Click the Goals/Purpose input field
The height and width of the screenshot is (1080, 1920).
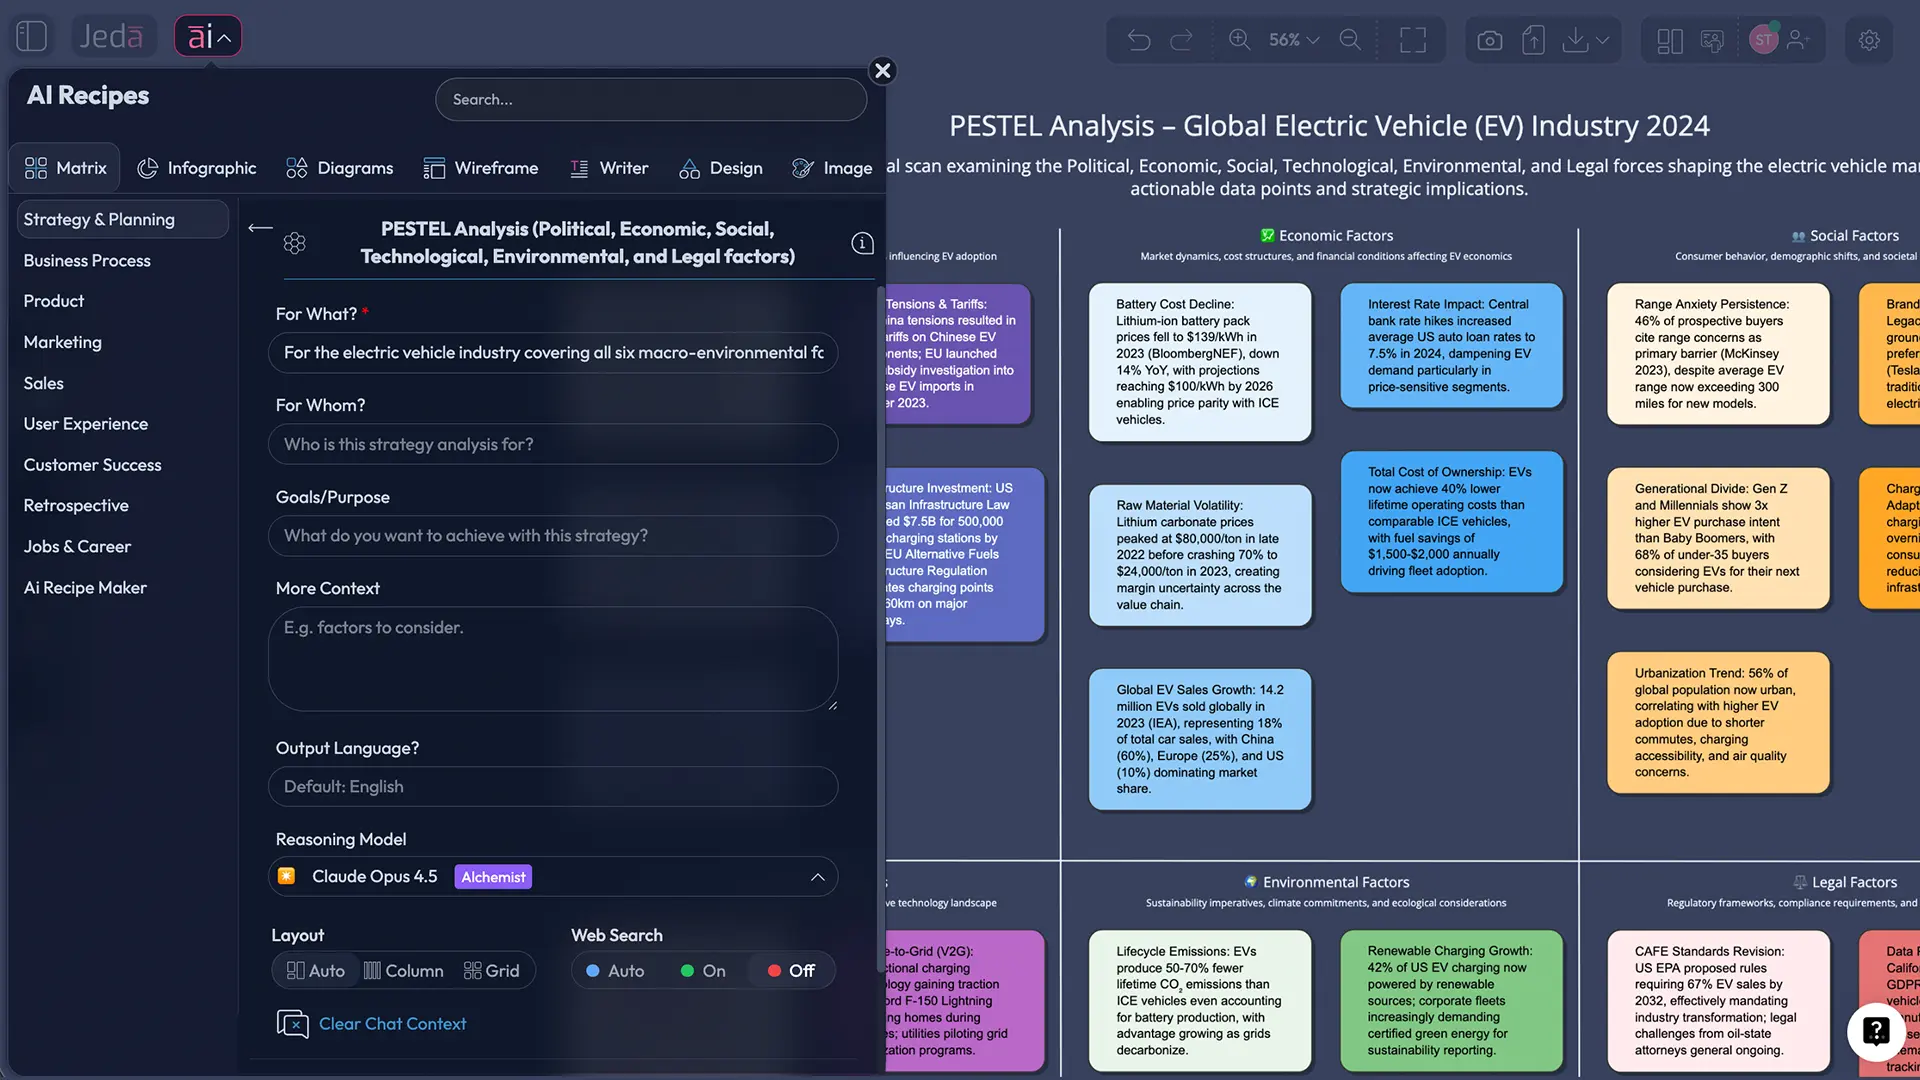point(553,536)
